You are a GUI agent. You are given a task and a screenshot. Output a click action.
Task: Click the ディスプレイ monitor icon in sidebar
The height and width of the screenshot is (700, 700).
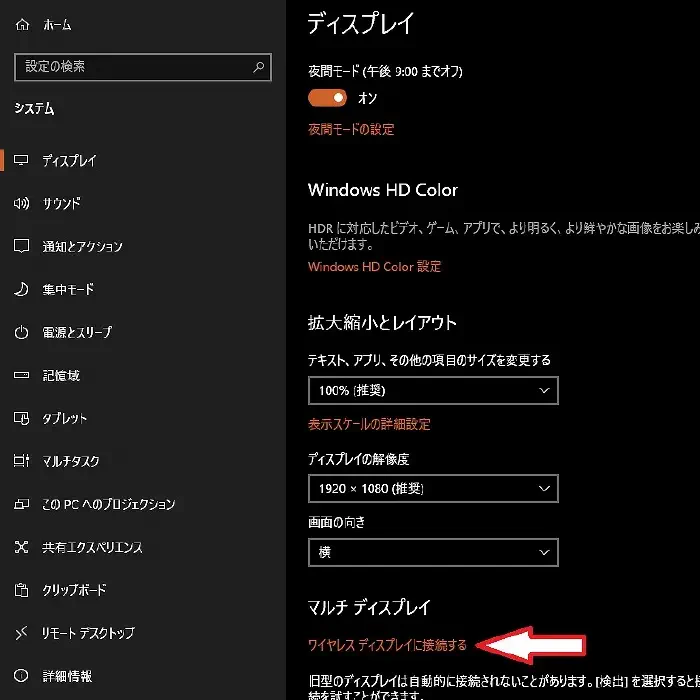coord(21,160)
